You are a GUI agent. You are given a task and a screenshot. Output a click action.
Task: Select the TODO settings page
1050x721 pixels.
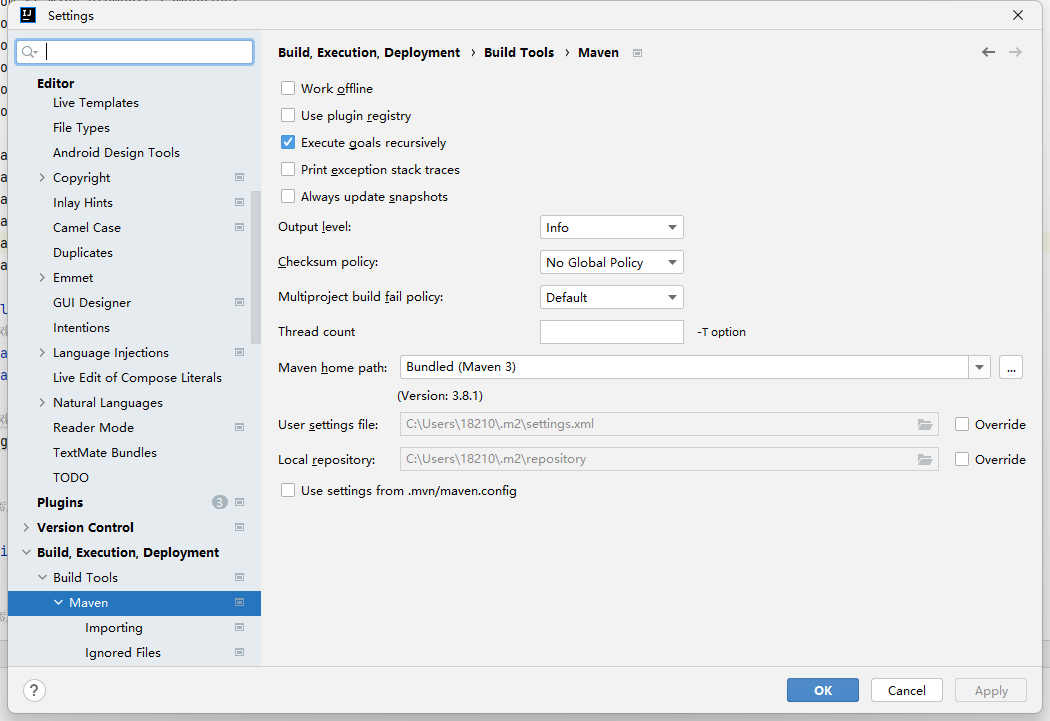pyautogui.click(x=71, y=477)
